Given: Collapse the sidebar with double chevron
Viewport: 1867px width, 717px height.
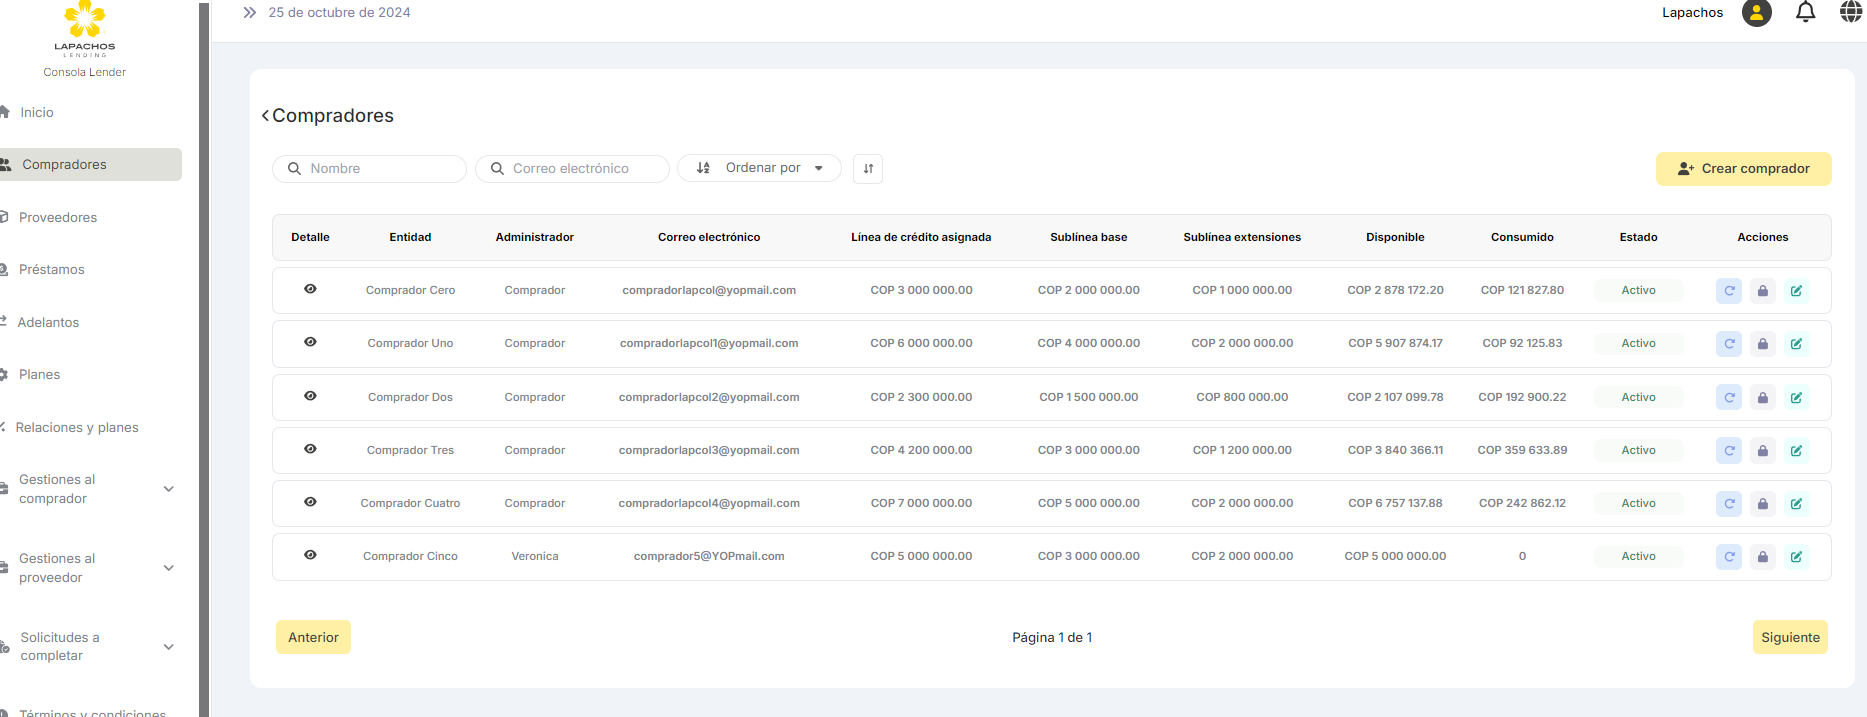Looking at the screenshot, I should (249, 13).
